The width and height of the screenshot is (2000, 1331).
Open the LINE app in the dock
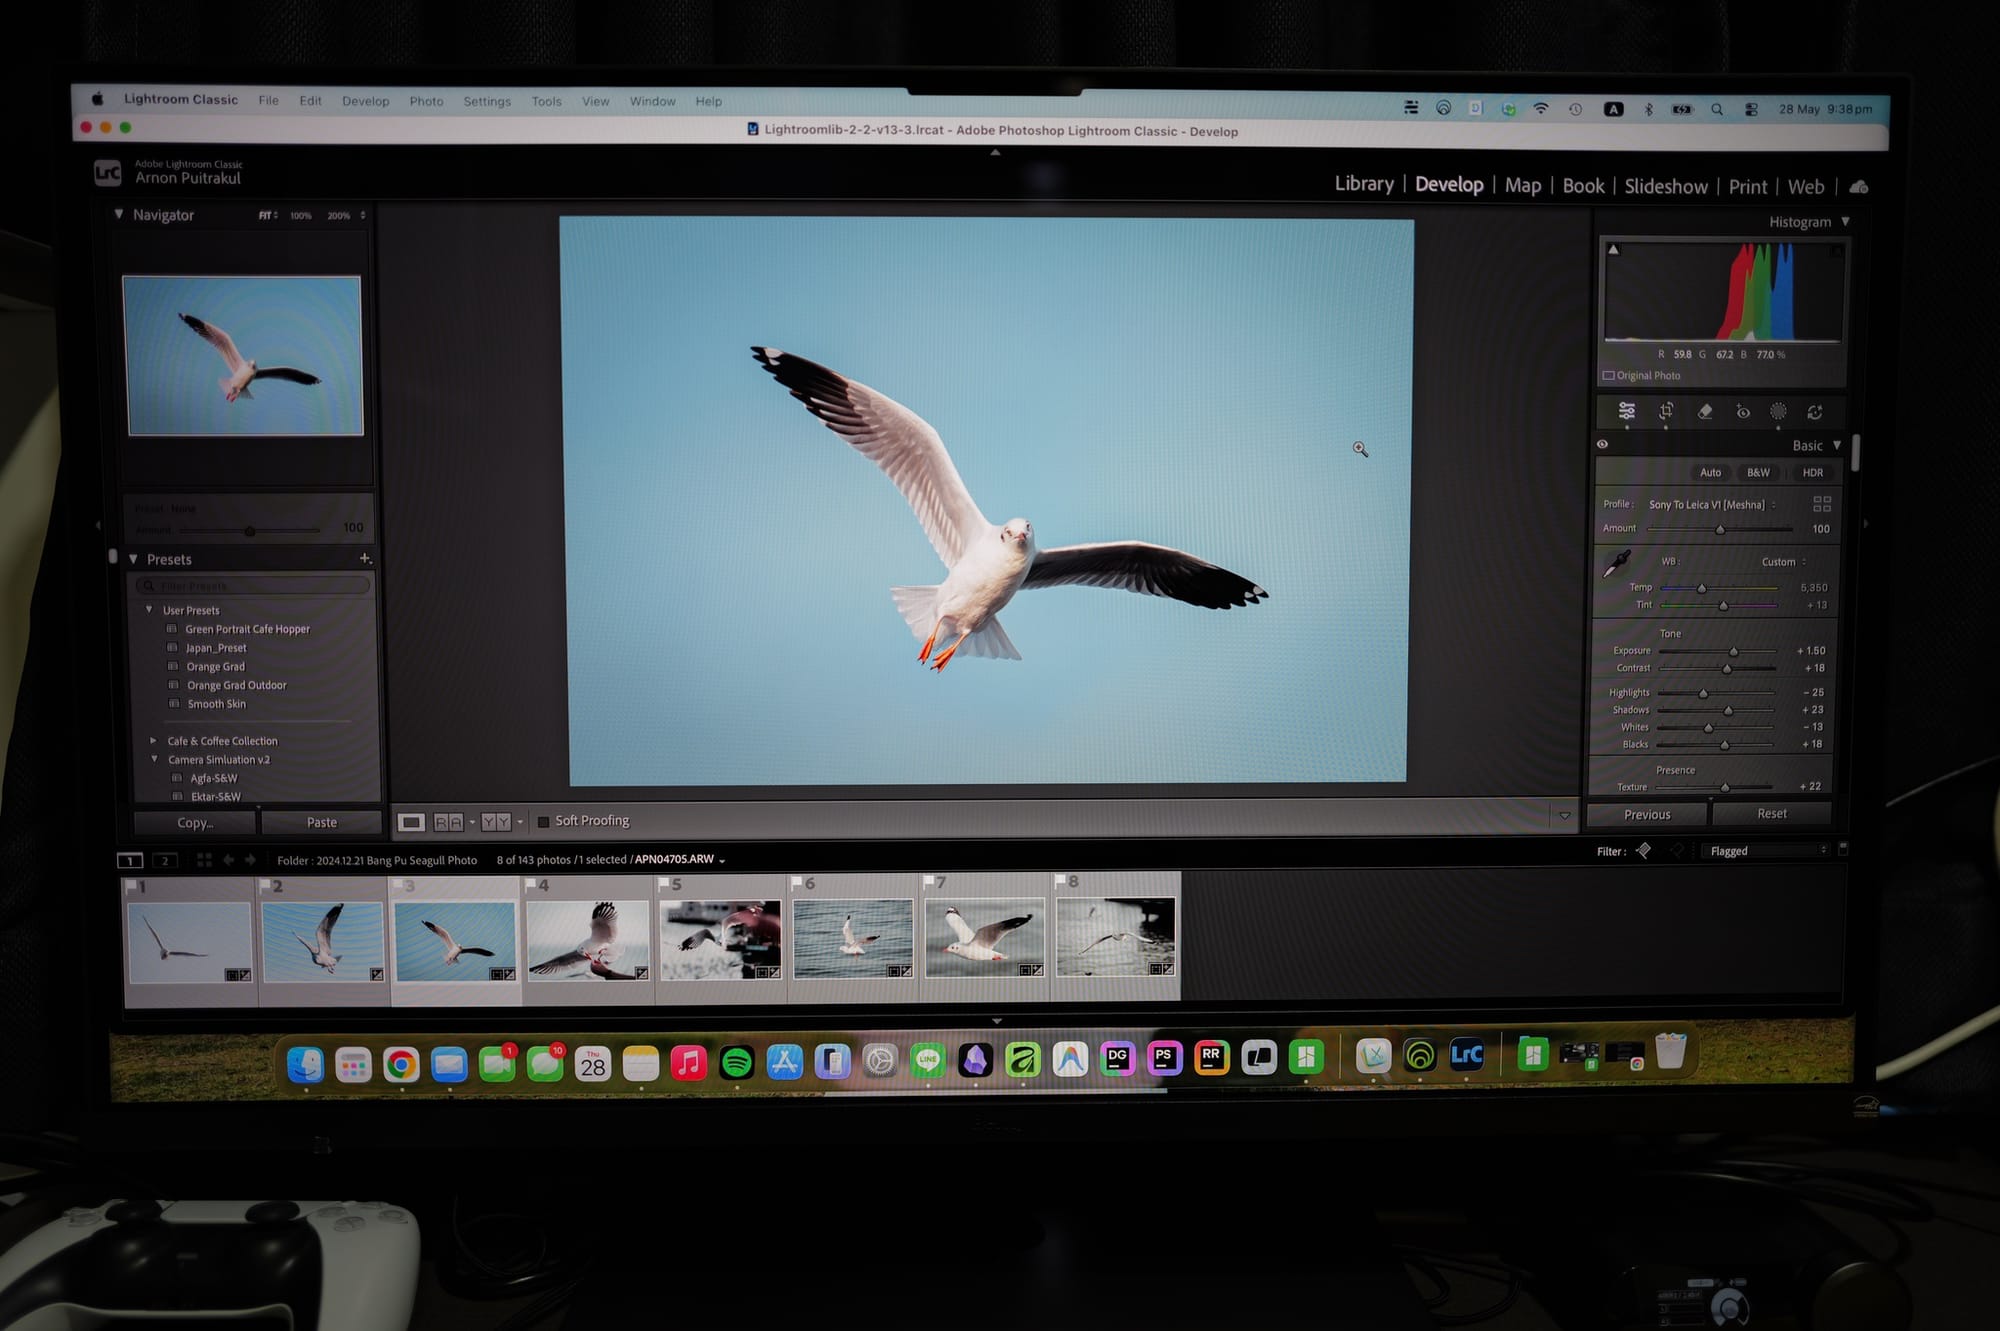pos(928,1060)
